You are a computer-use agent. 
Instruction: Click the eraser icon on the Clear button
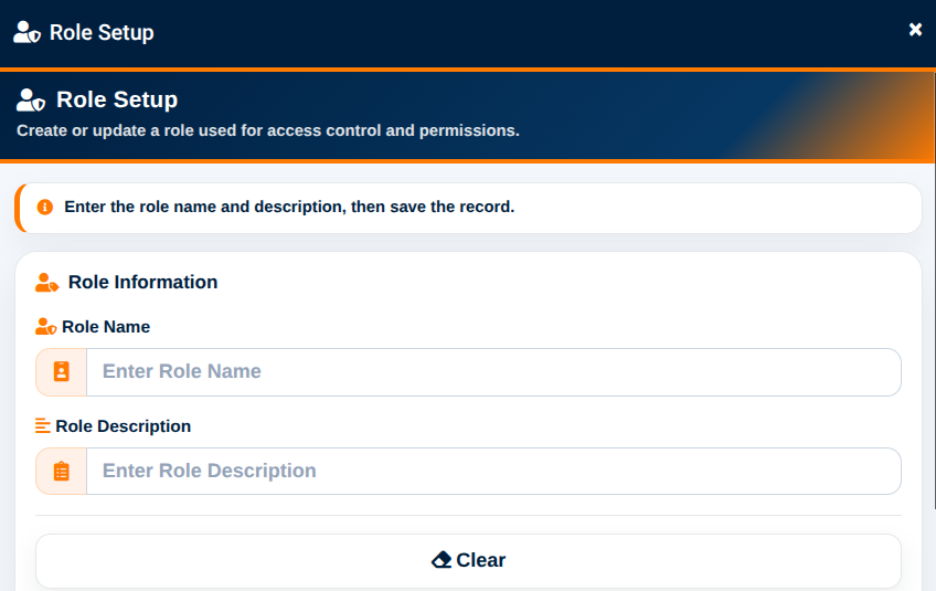tap(441, 560)
